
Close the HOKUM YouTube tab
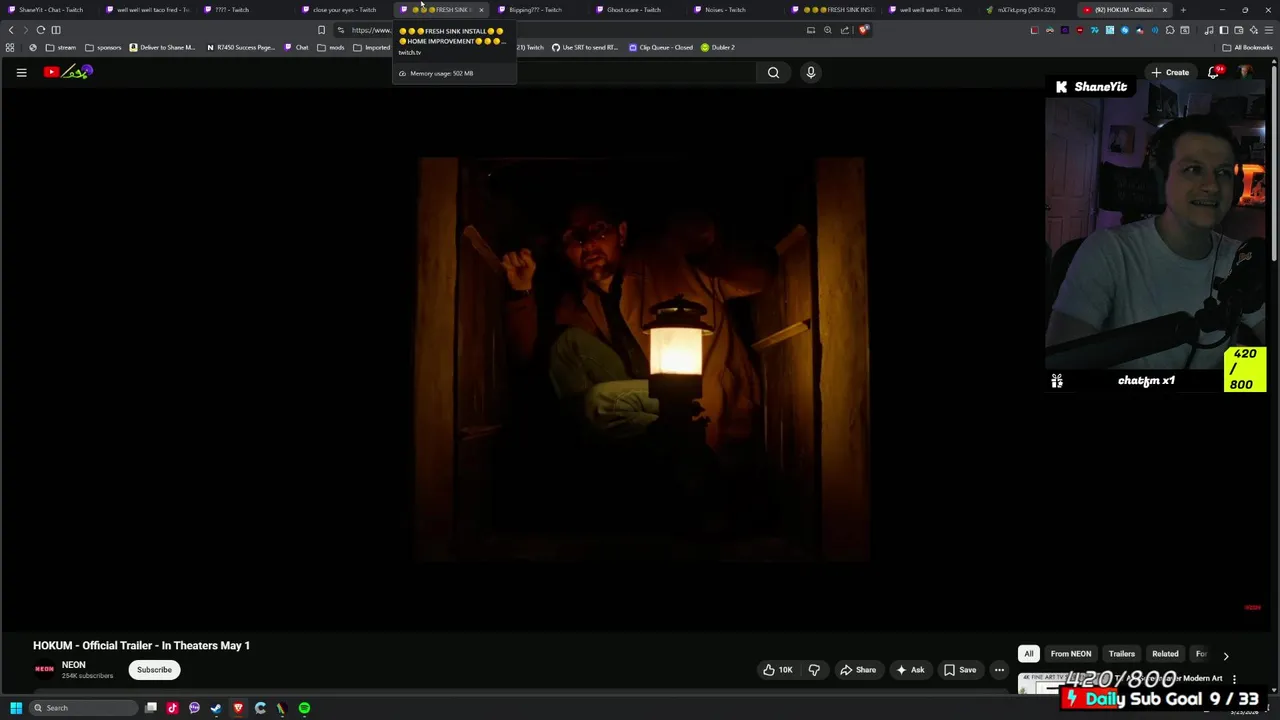(x=1164, y=10)
